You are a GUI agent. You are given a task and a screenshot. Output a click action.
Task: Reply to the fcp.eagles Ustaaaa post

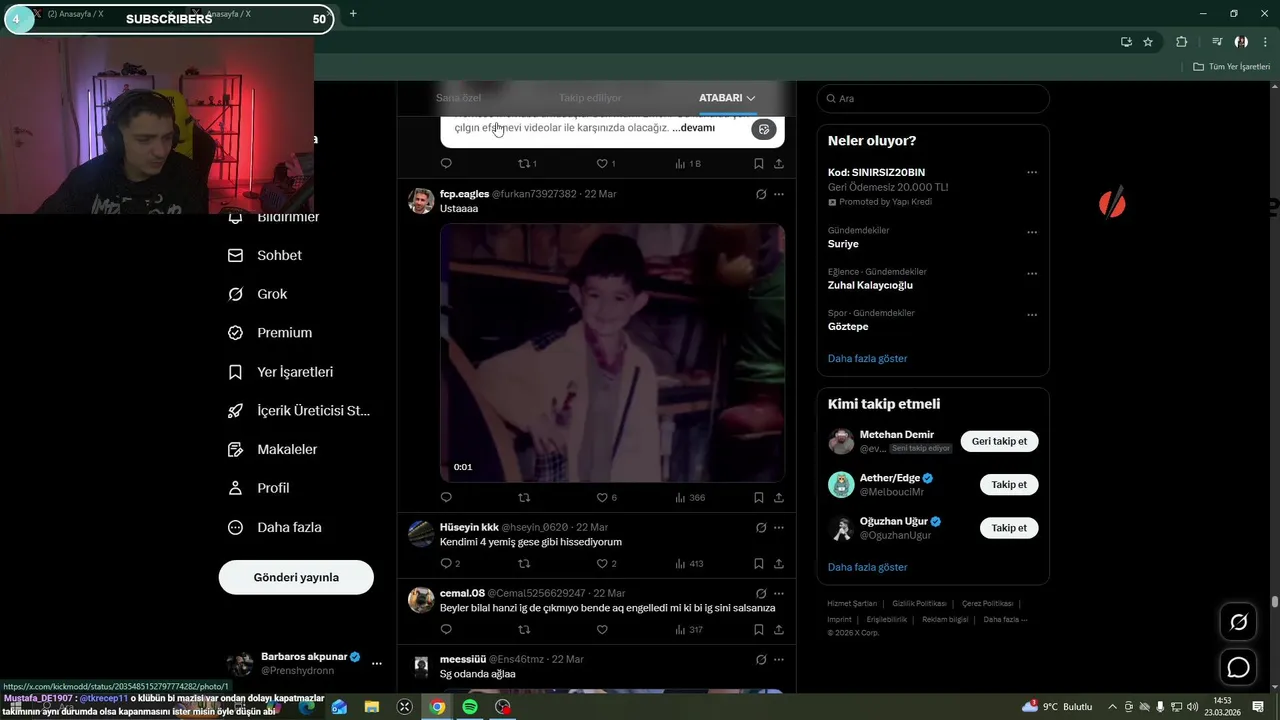click(x=446, y=497)
